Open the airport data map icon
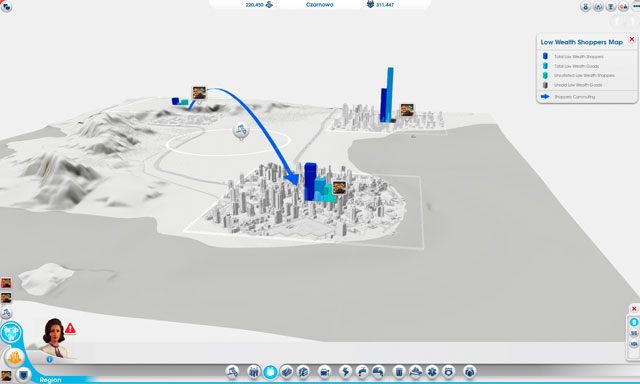This screenshot has height=384, width=640. 233,372
